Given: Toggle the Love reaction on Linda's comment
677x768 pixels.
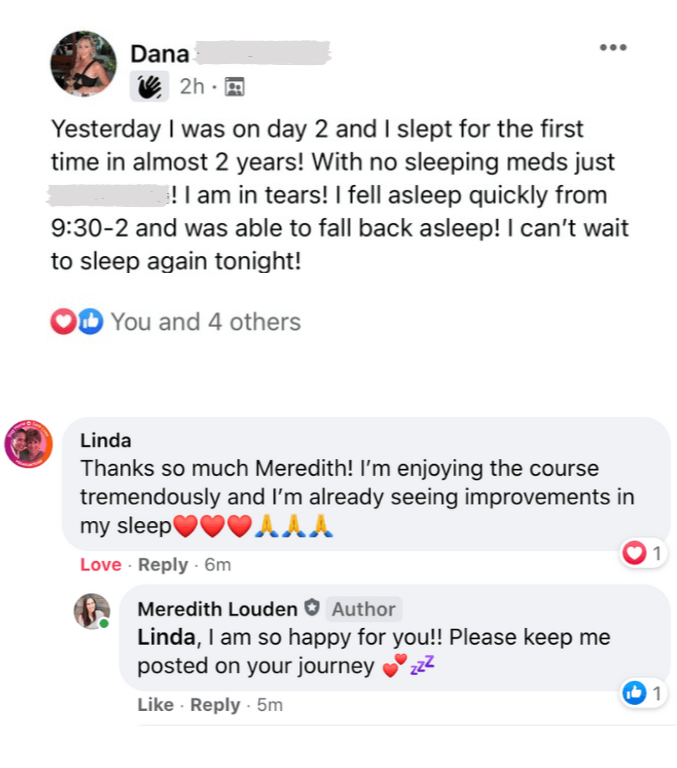Looking at the screenshot, I should pos(100,565).
